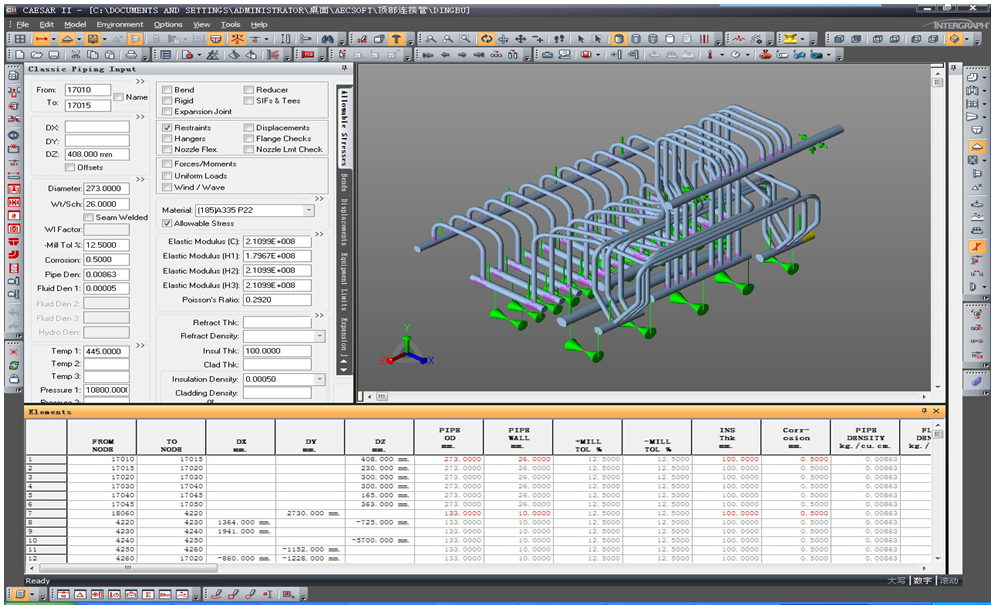
Task: Click the Cut scissors icon
Action: 75,54
